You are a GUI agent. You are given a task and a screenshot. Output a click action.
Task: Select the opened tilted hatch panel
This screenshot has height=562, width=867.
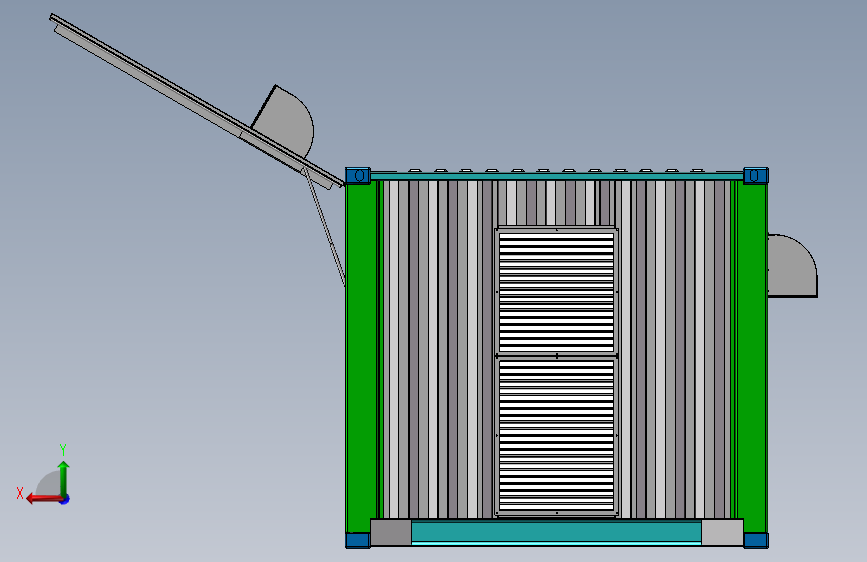tap(196, 100)
